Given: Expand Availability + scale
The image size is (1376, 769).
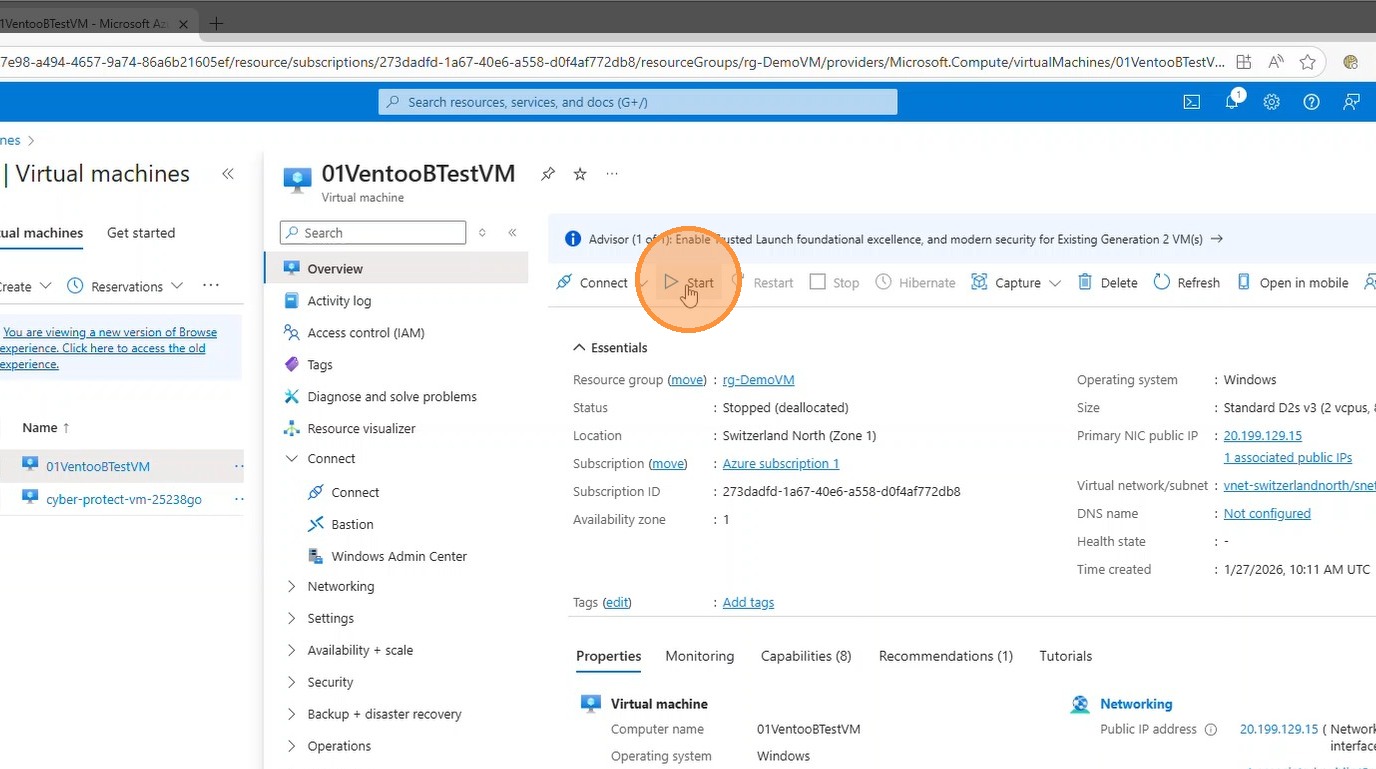Looking at the screenshot, I should 292,651.
